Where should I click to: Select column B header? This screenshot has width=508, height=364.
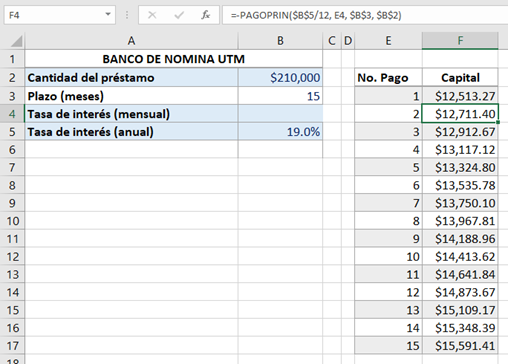pyautogui.click(x=280, y=41)
